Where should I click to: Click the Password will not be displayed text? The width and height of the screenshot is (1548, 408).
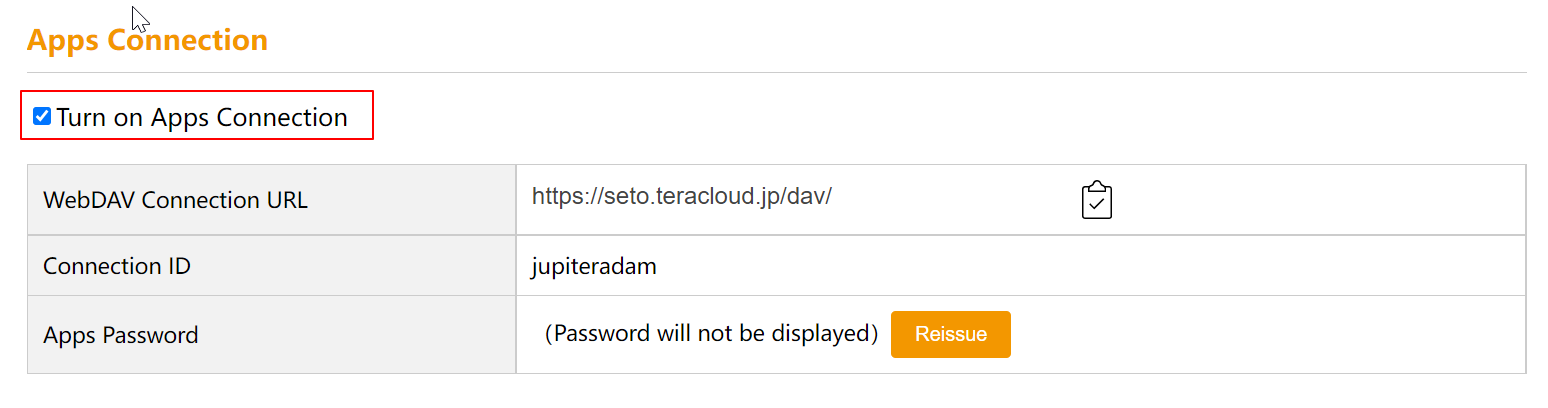pyautogui.click(x=711, y=333)
